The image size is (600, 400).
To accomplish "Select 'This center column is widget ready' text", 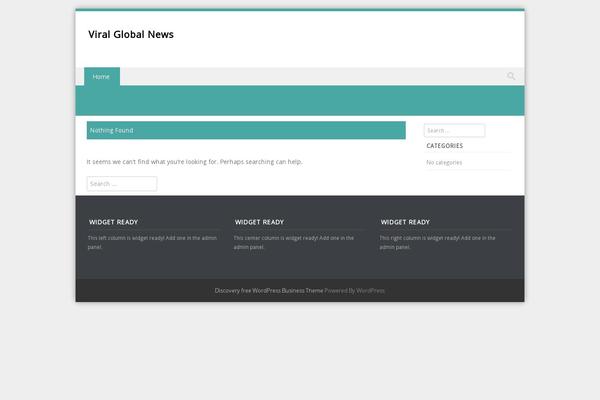I will click(x=294, y=242).
